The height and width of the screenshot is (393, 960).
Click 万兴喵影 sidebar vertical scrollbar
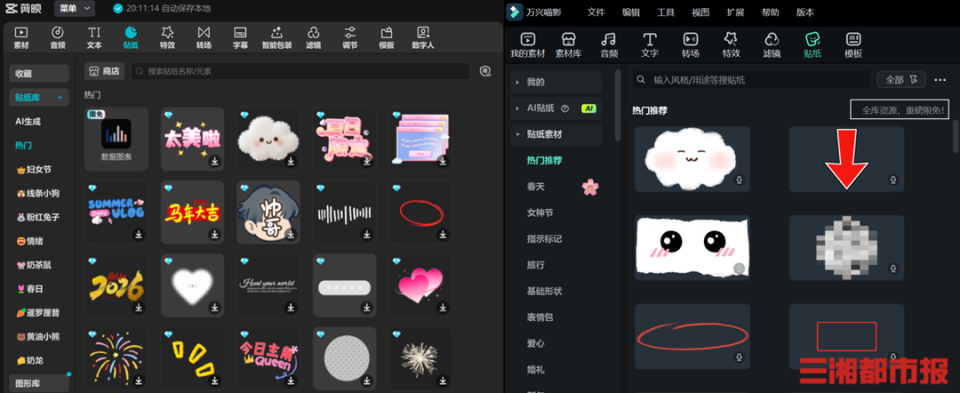618,105
